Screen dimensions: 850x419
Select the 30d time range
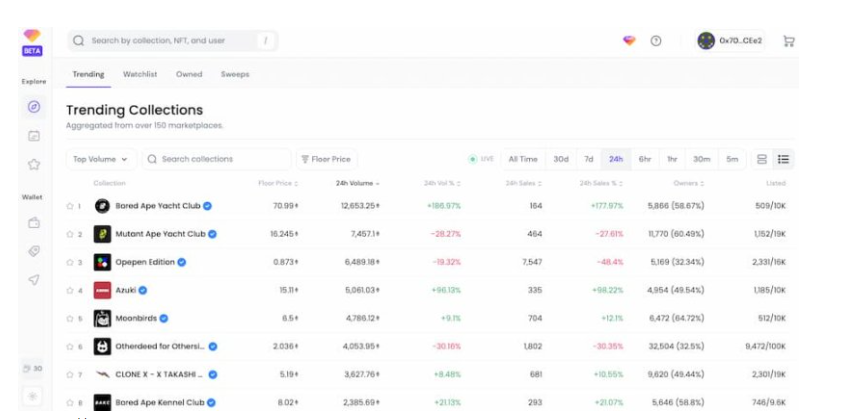pyautogui.click(x=561, y=159)
